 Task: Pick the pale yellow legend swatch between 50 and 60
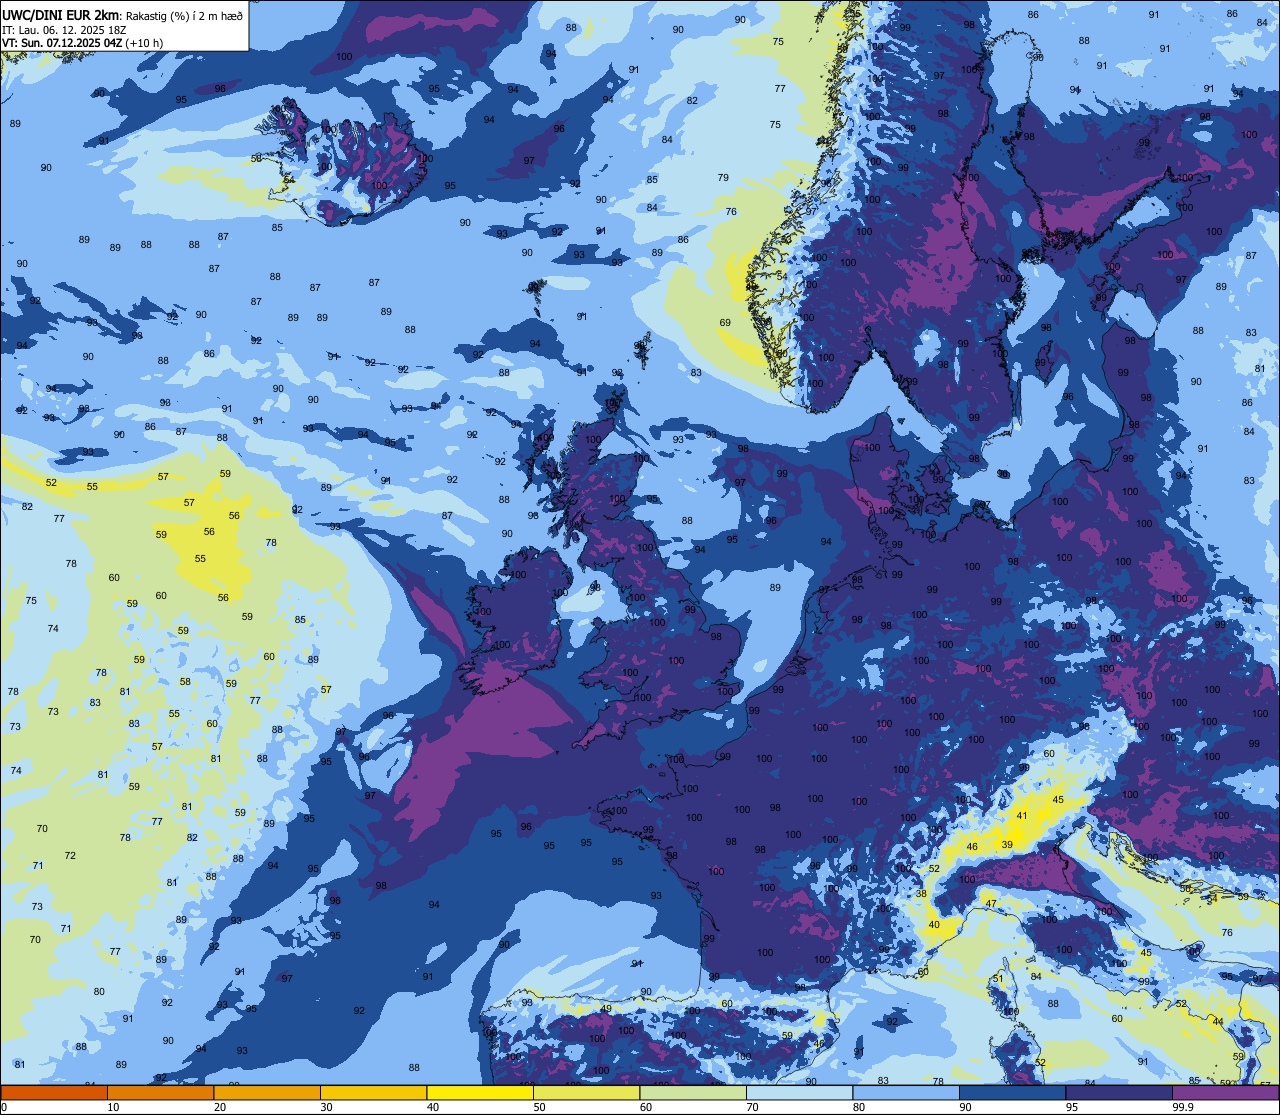(x=586, y=1092)
